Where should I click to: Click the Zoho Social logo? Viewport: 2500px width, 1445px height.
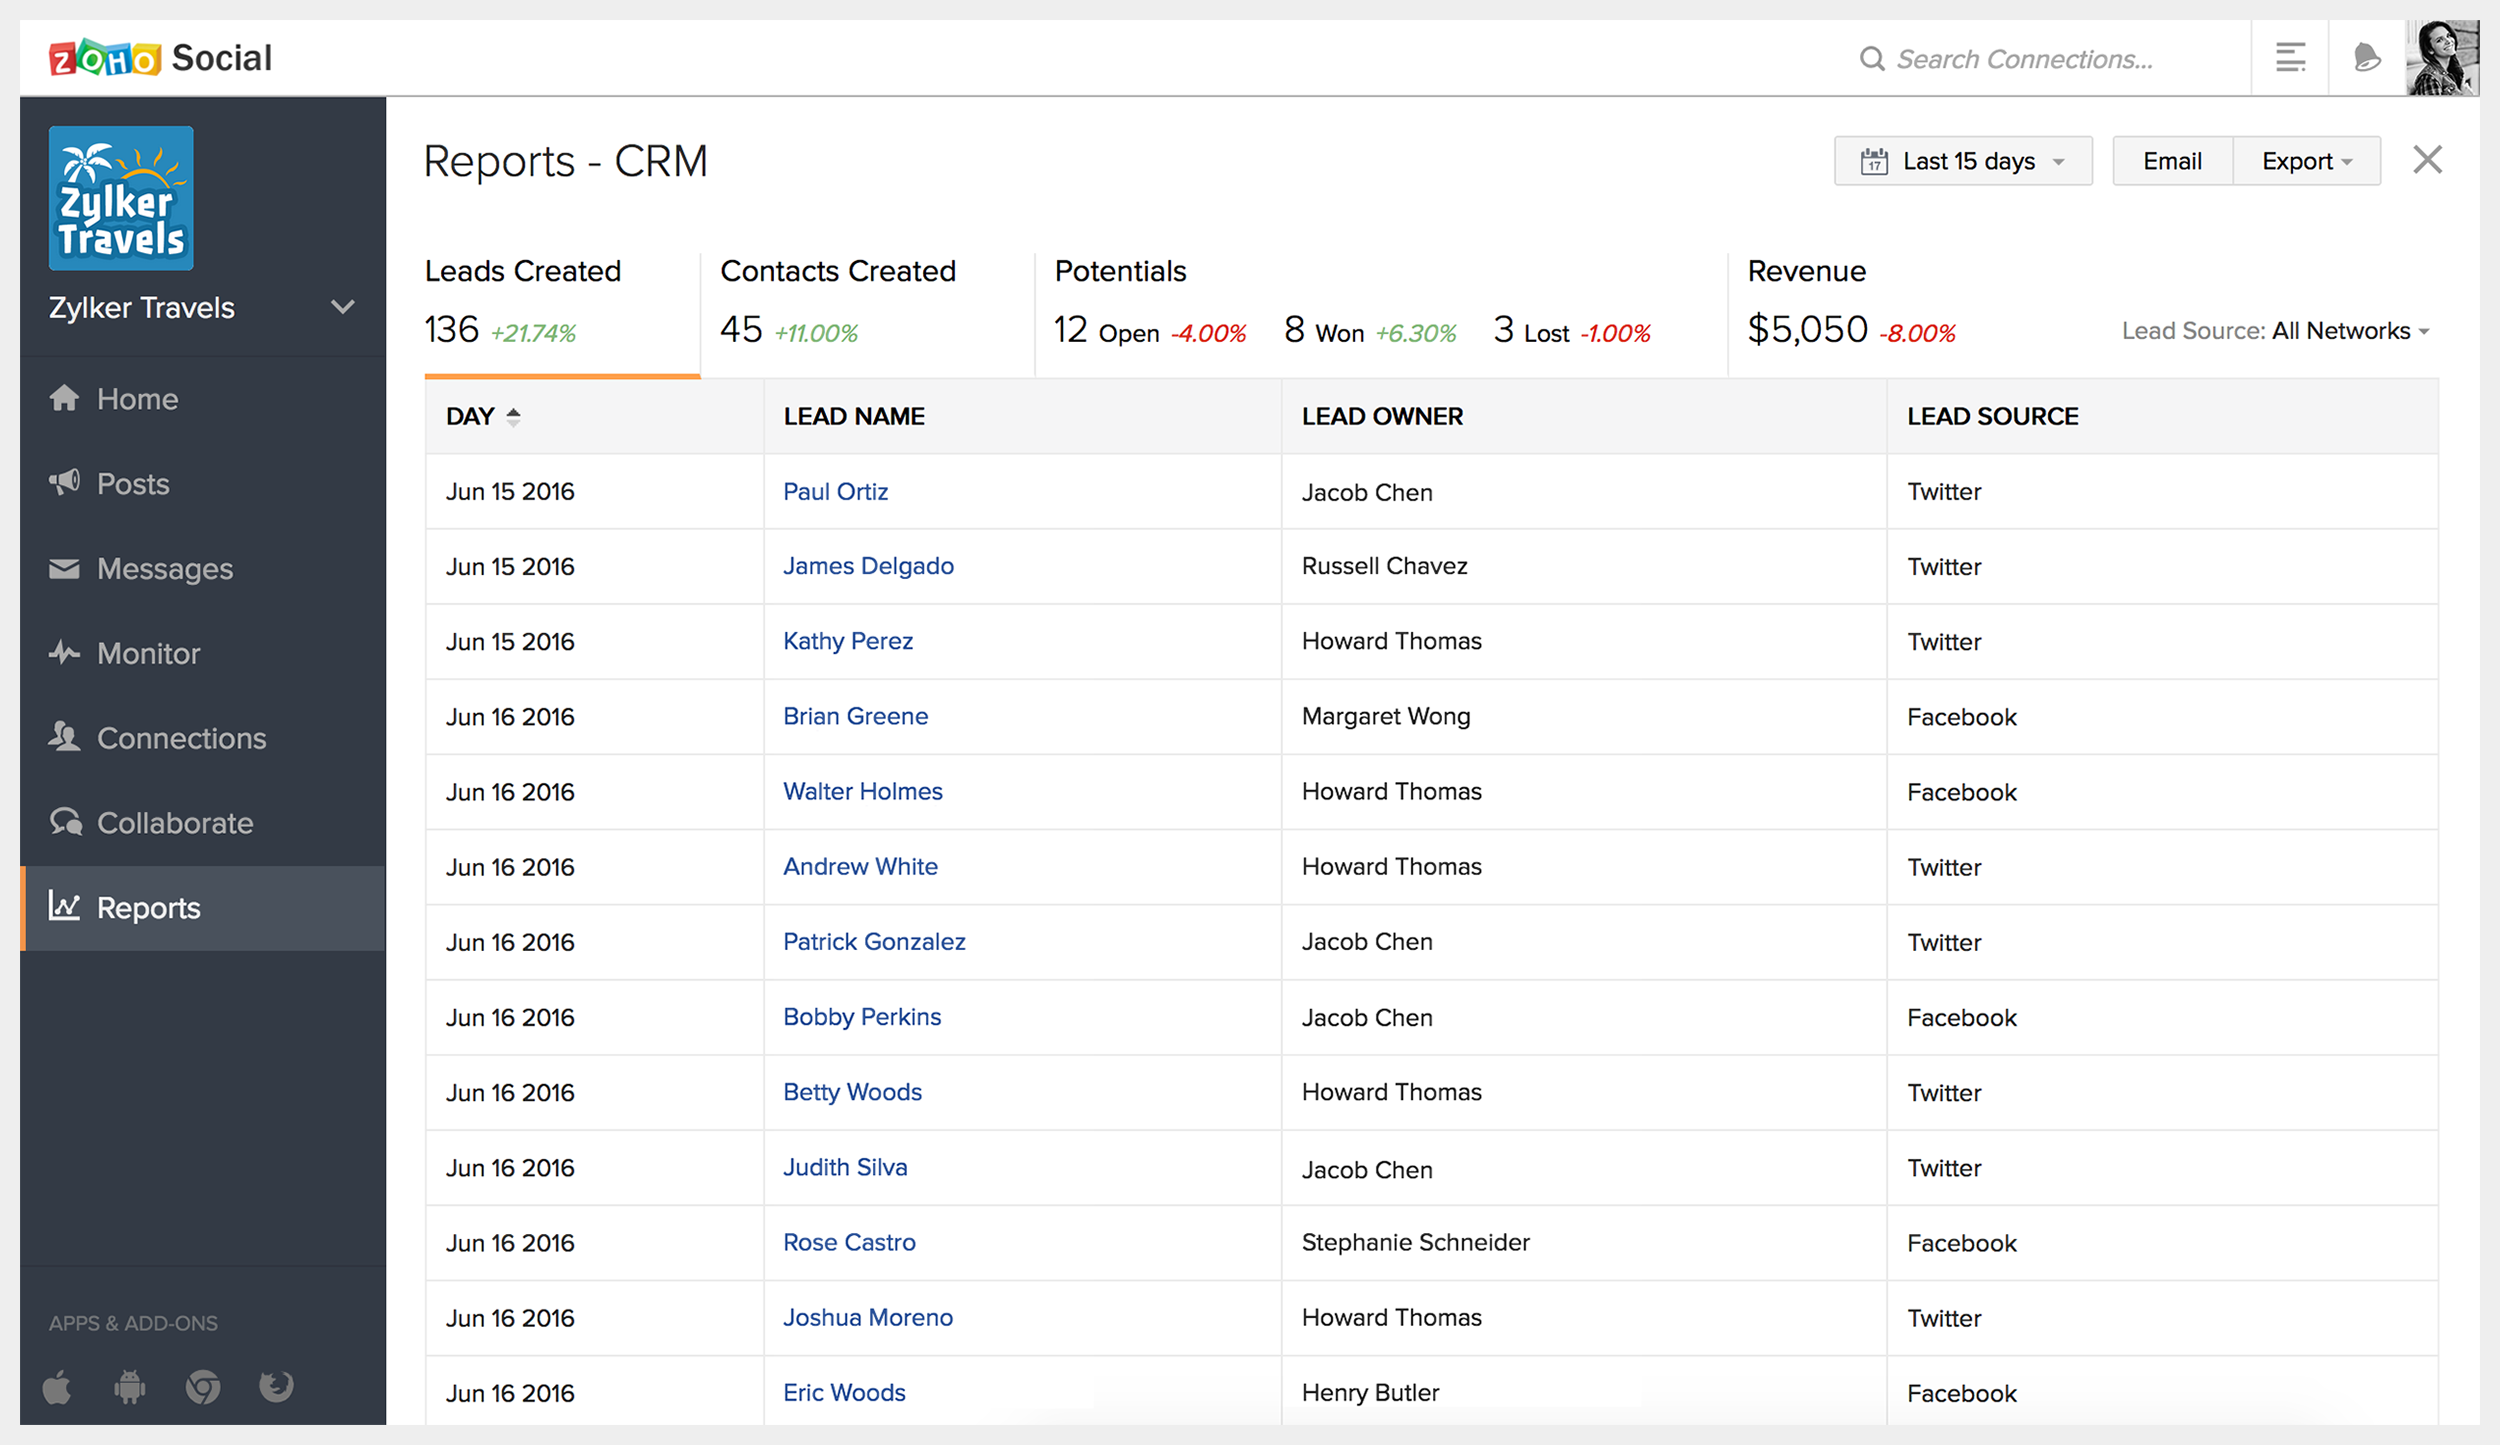pos(161,58)
